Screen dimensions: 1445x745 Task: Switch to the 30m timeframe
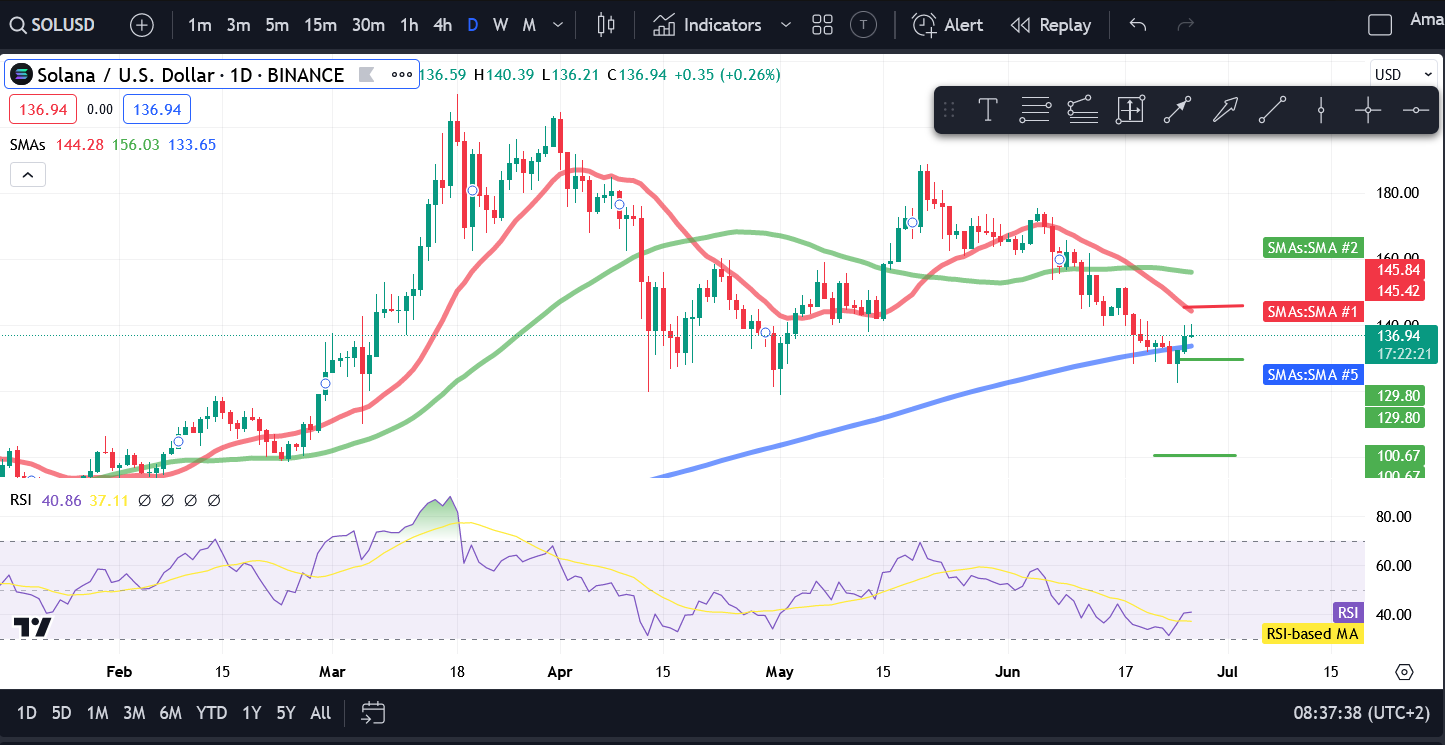click(368, 25)
